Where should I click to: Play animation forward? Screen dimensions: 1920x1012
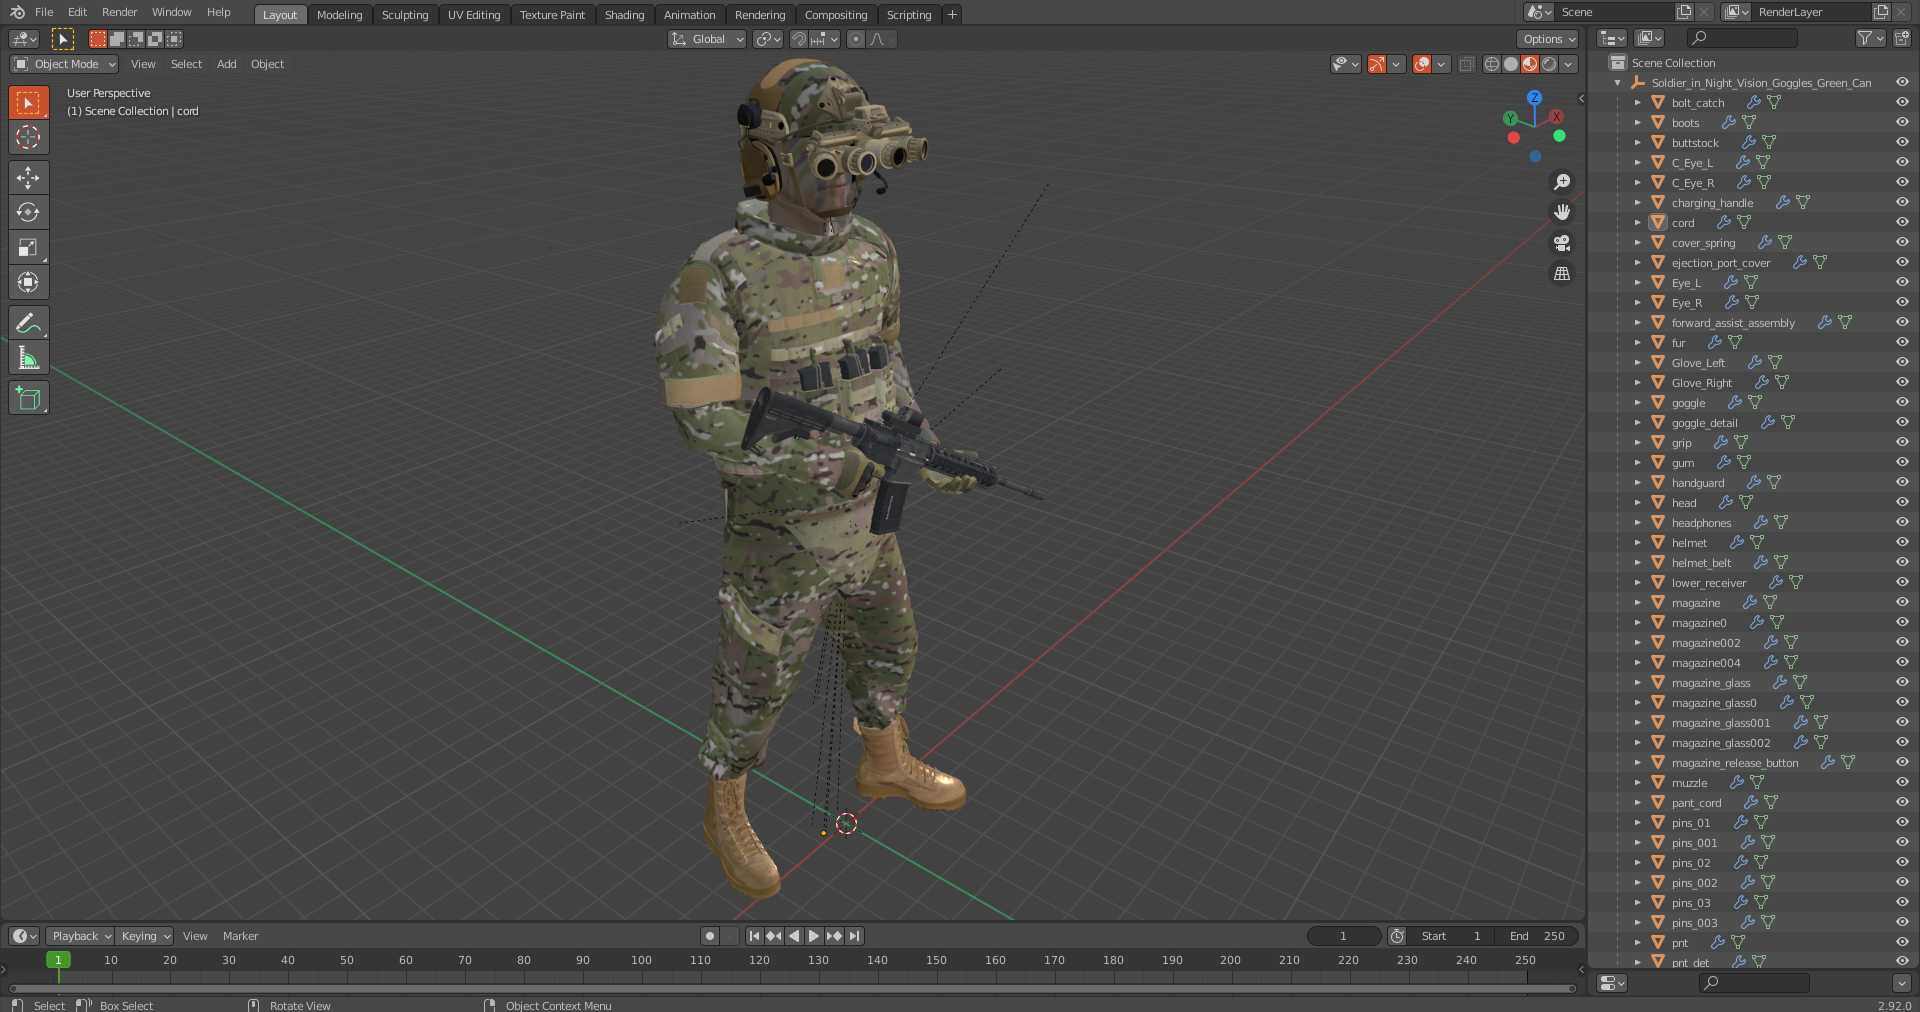[x=814, y=936]
